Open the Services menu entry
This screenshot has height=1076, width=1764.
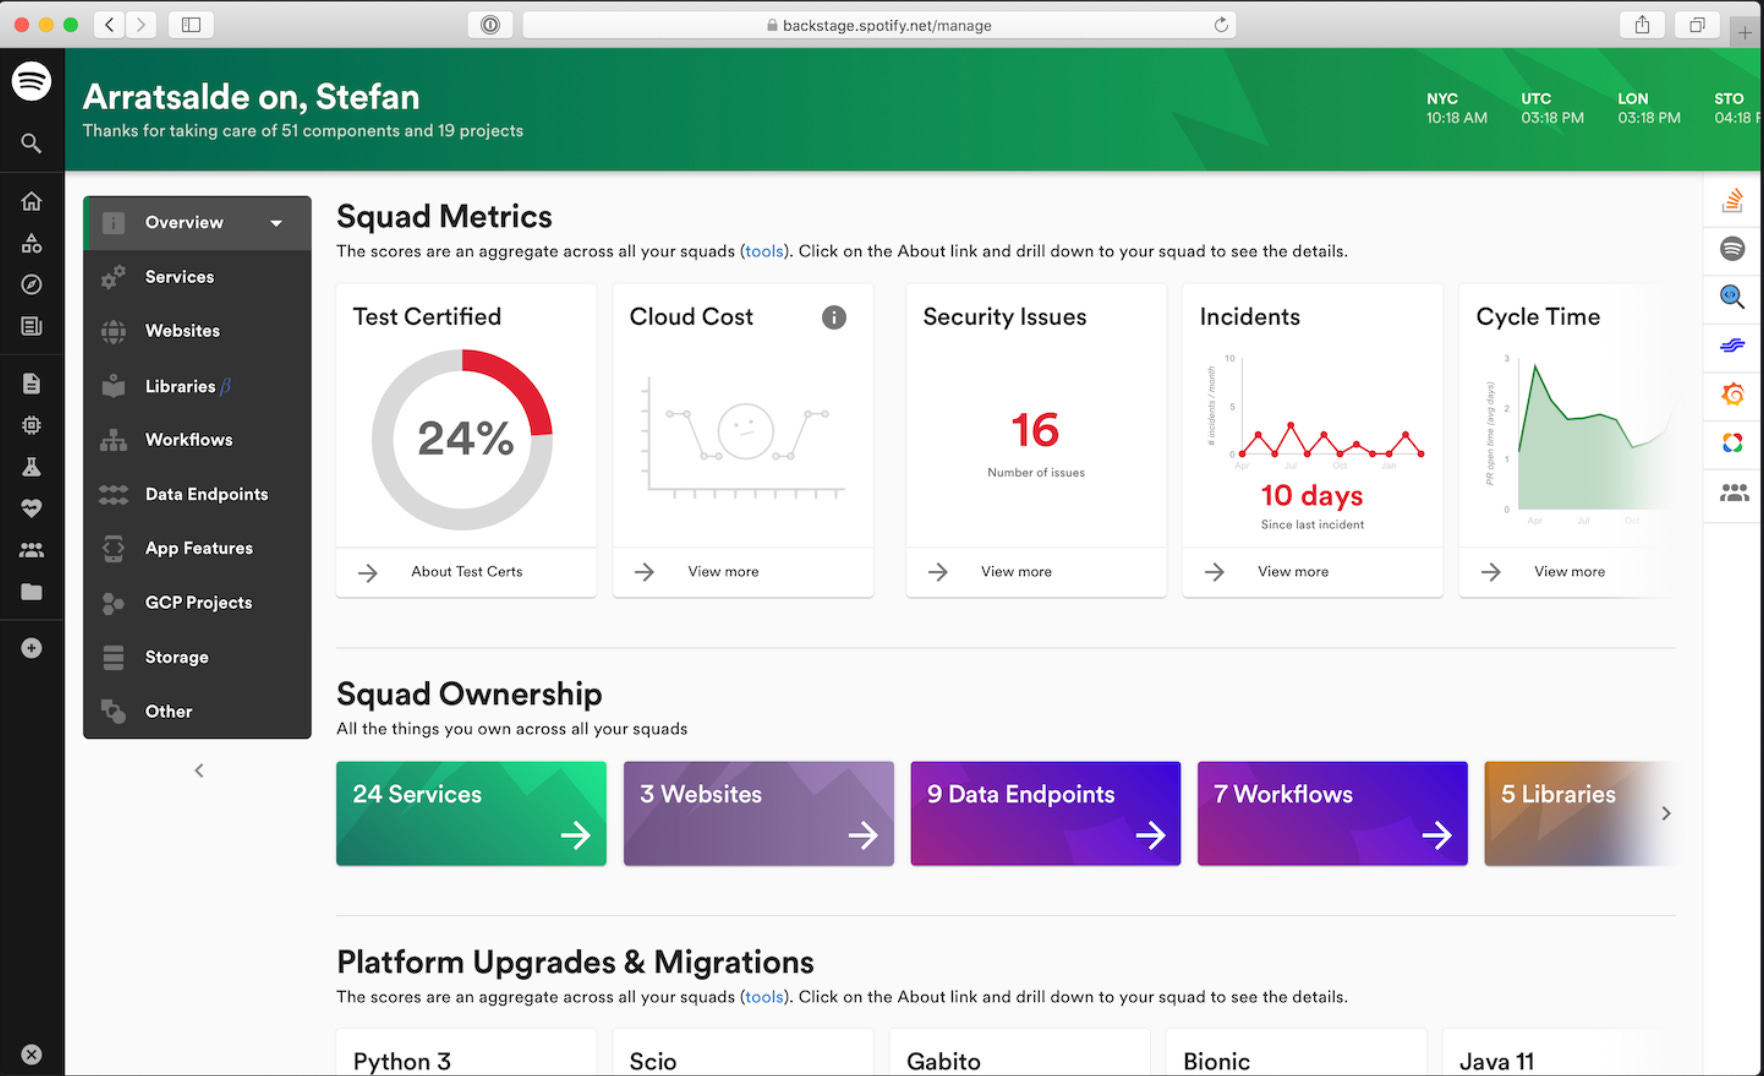coord(180,276)
